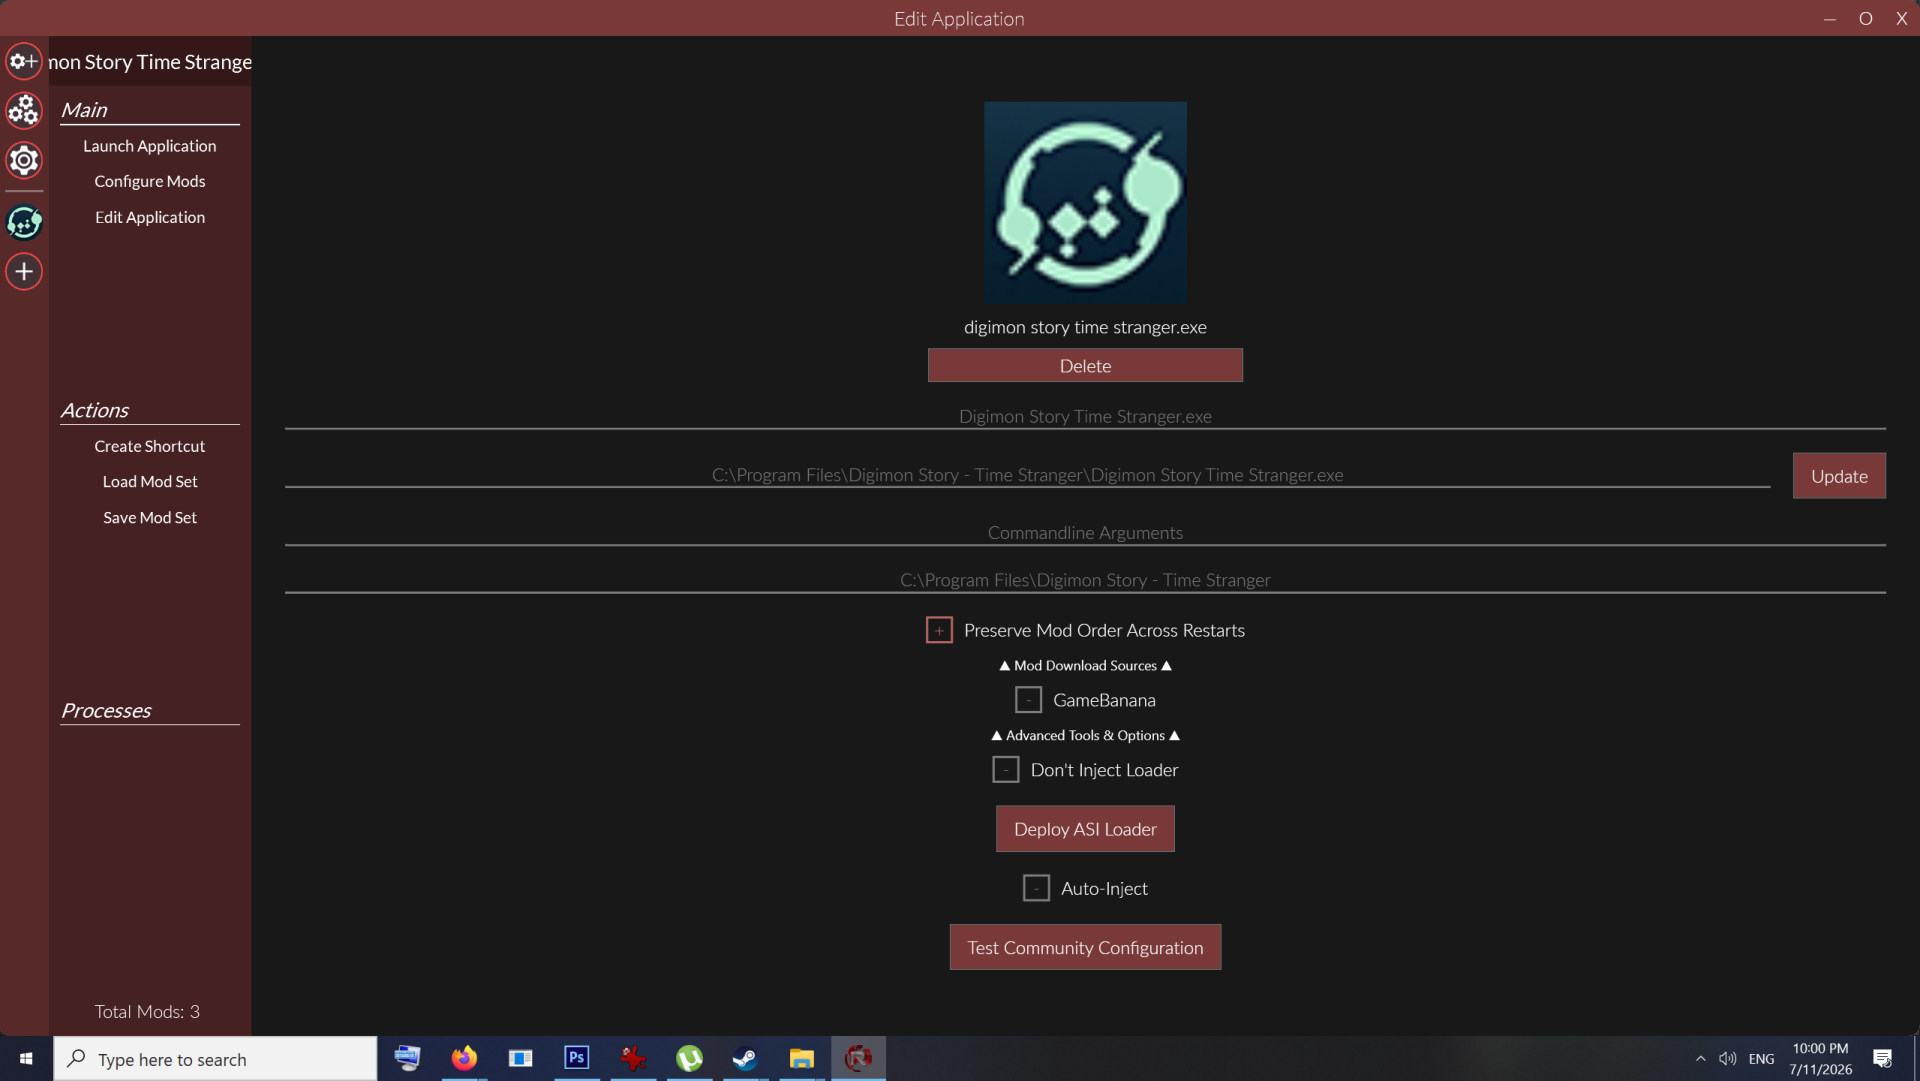Click the search magnifier icon in taskbar
The height and width of the screenshot is (1081, 1920).
[x=76, y=1059]
